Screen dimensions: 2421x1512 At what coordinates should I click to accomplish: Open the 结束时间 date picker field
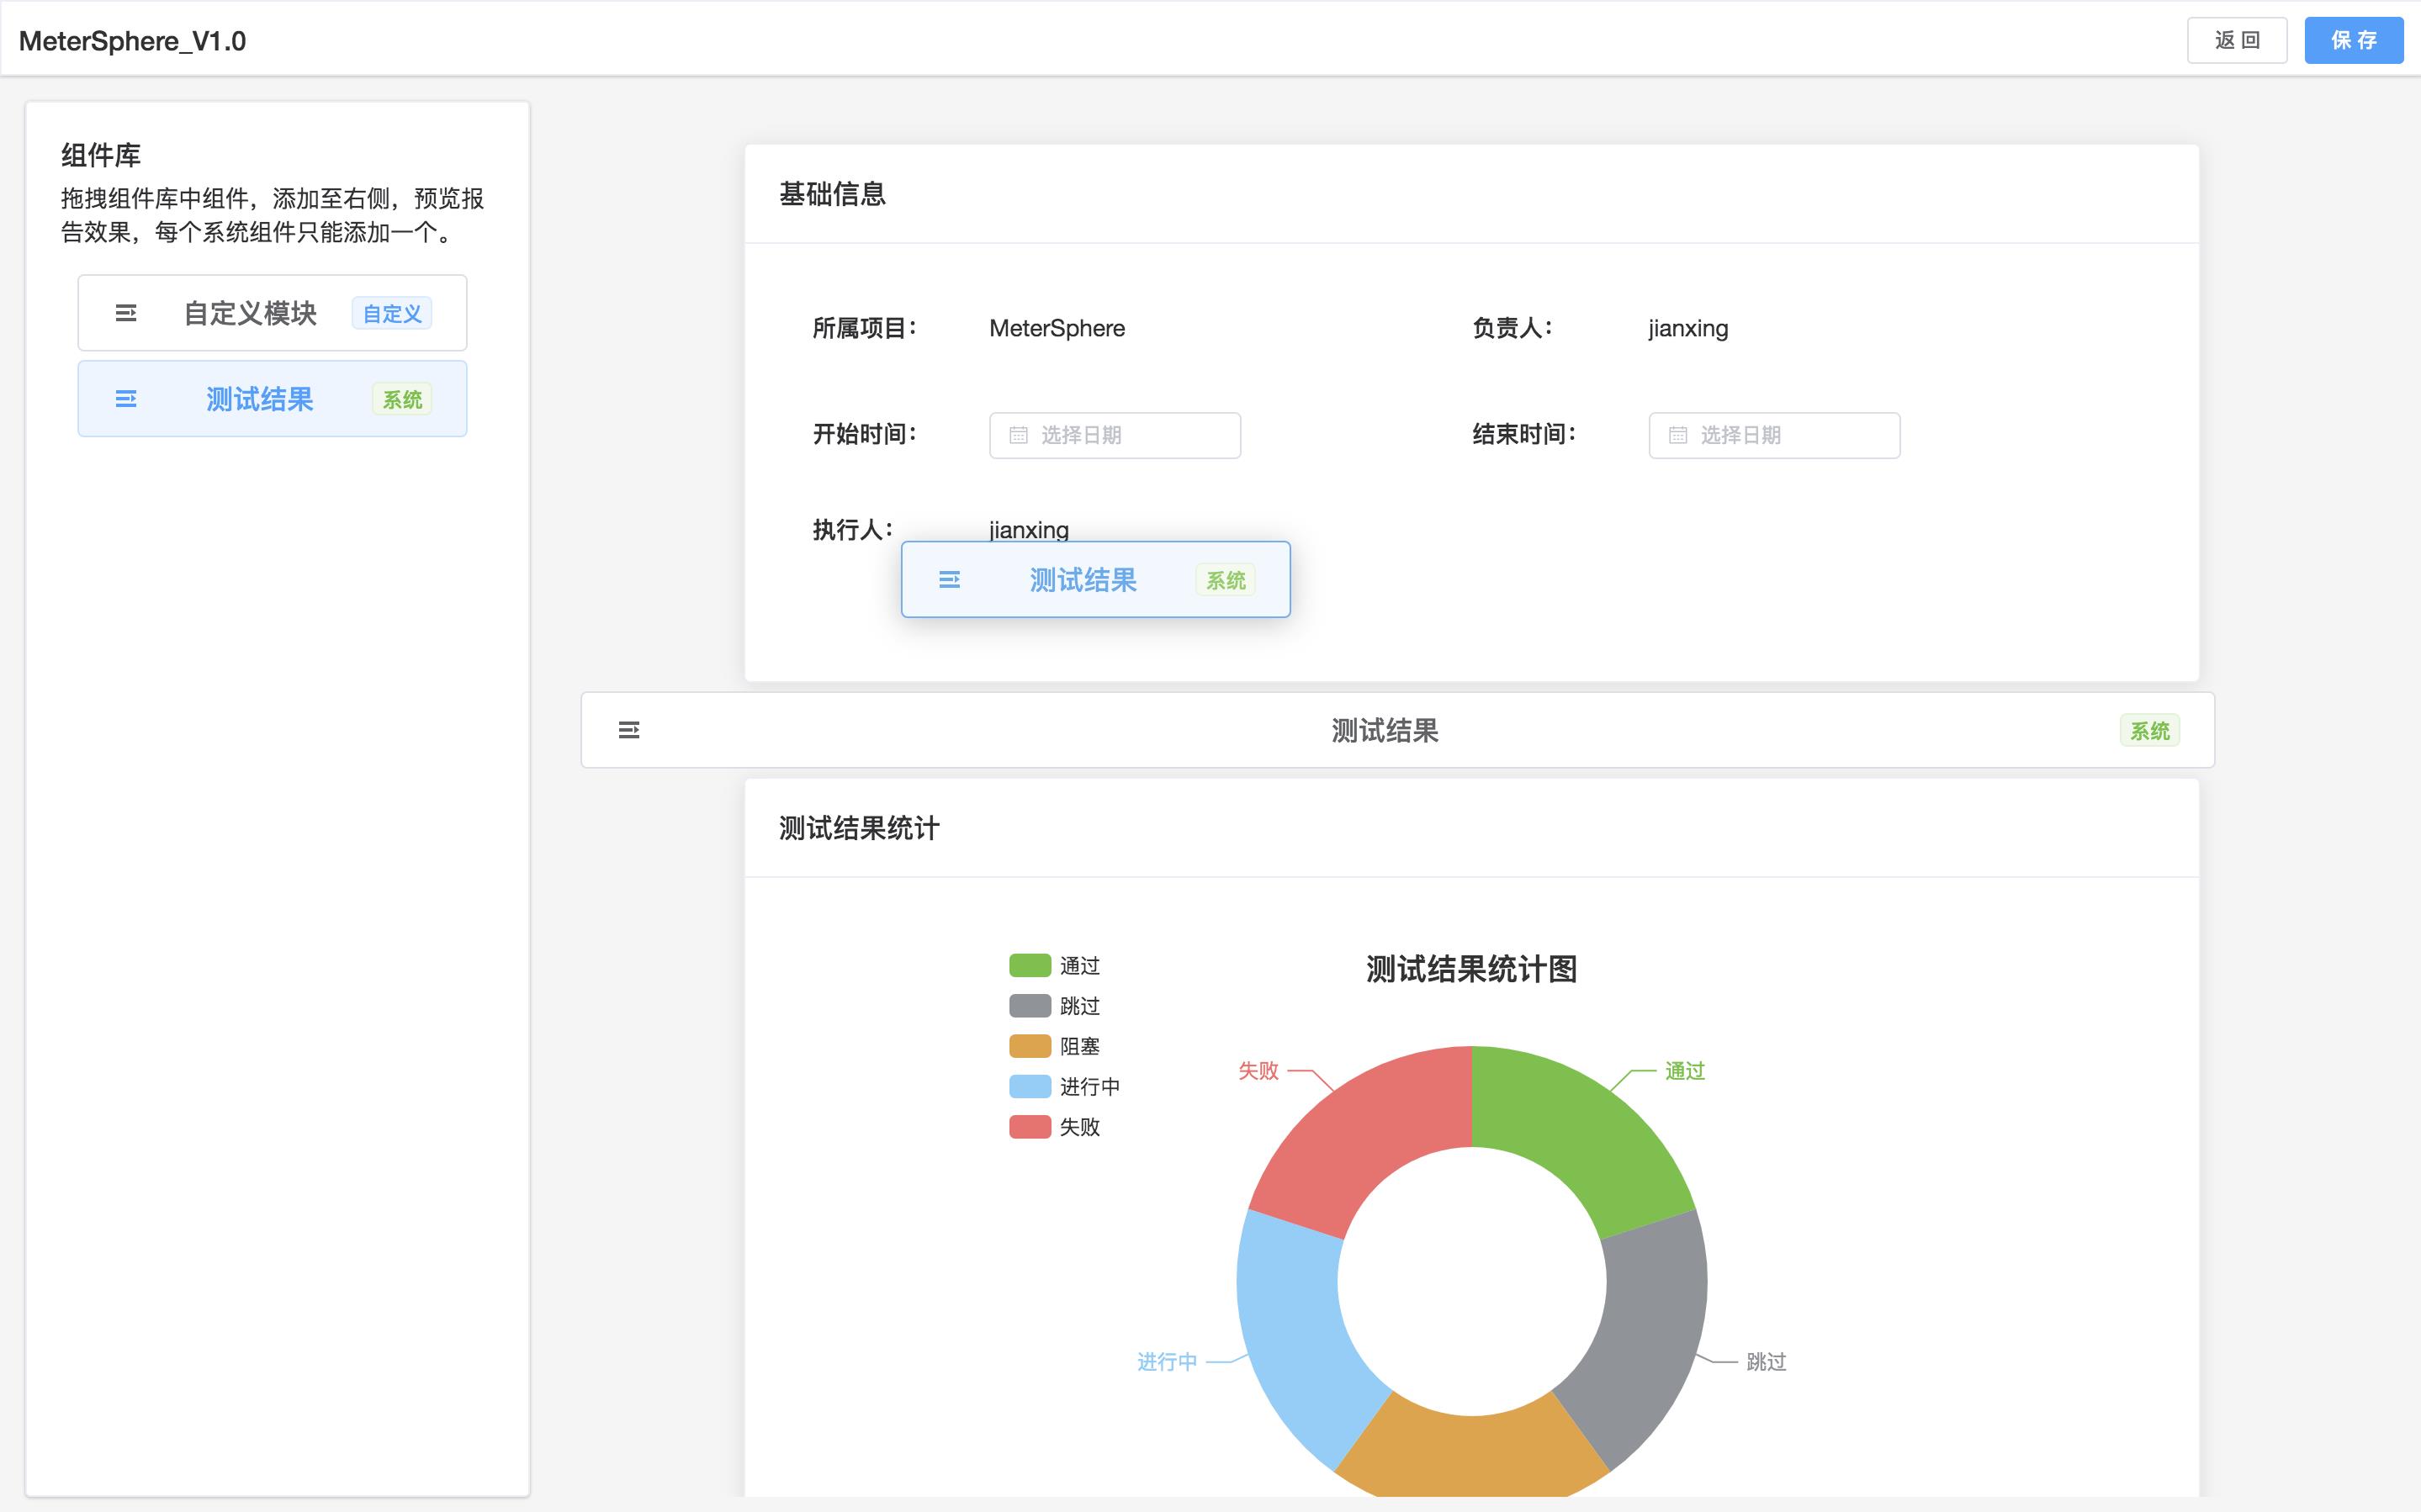[1775, 435]
